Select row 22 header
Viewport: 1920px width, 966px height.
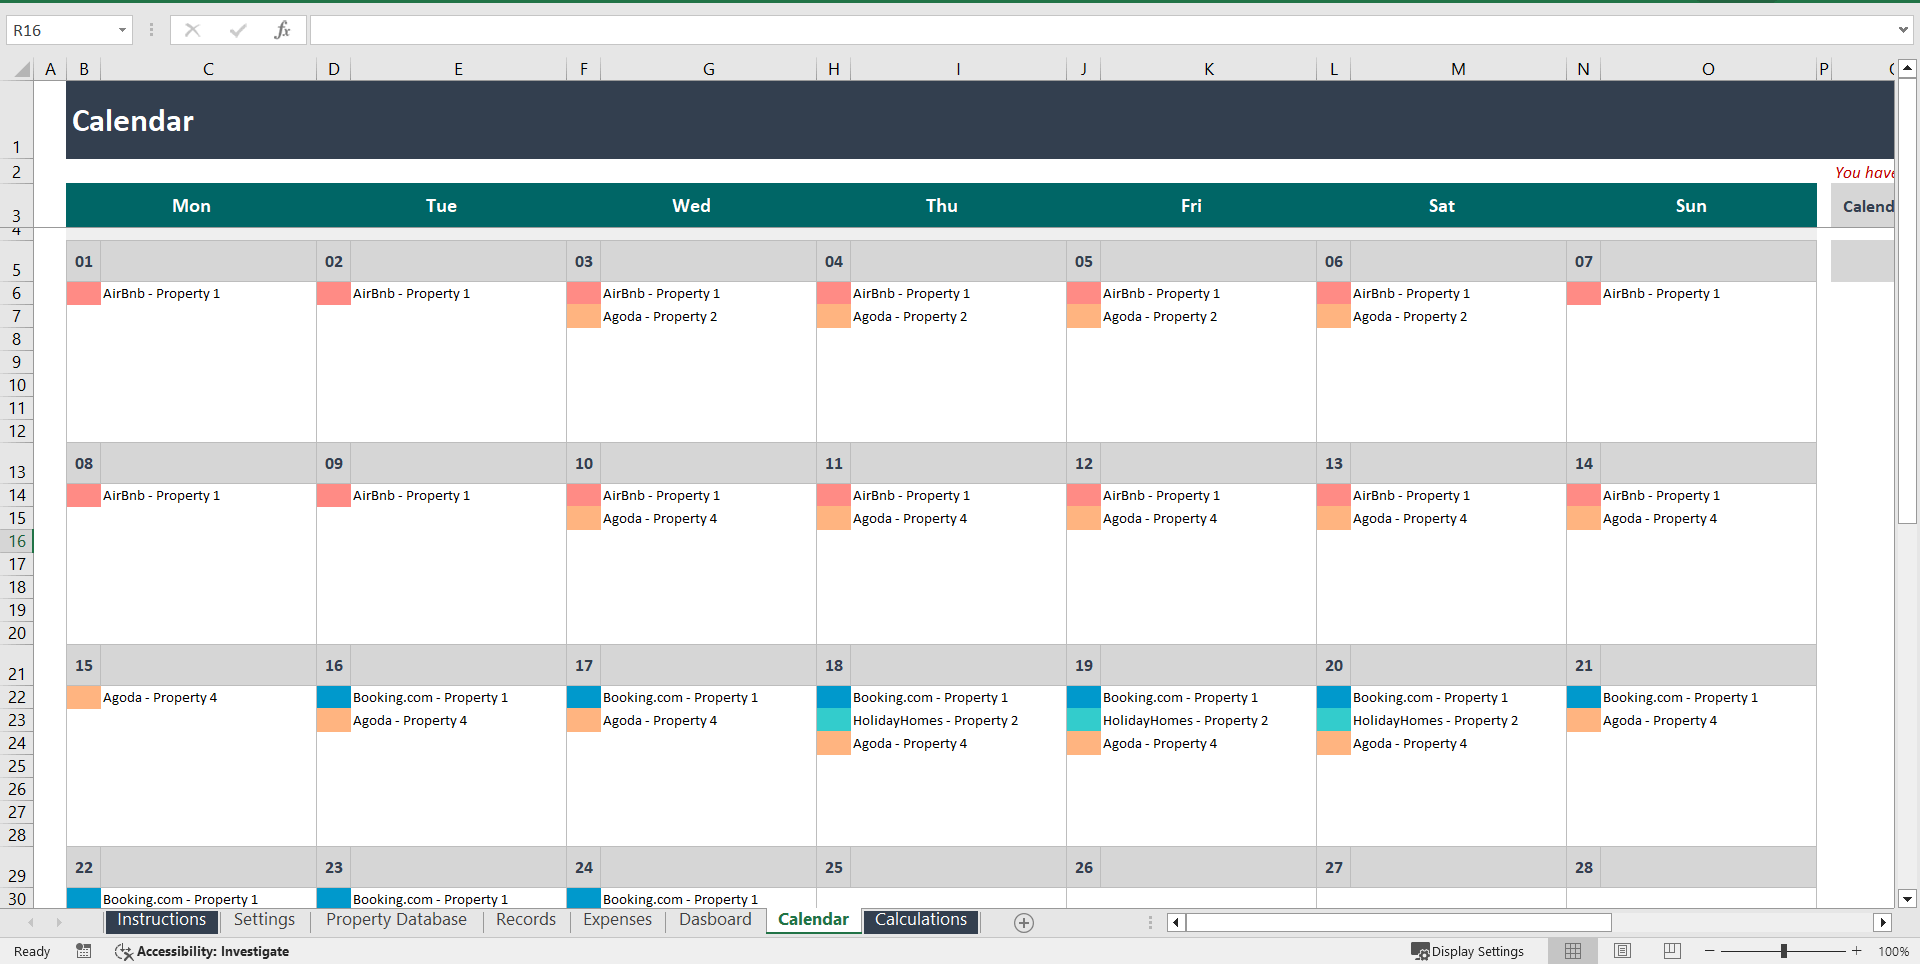[17, 697]
